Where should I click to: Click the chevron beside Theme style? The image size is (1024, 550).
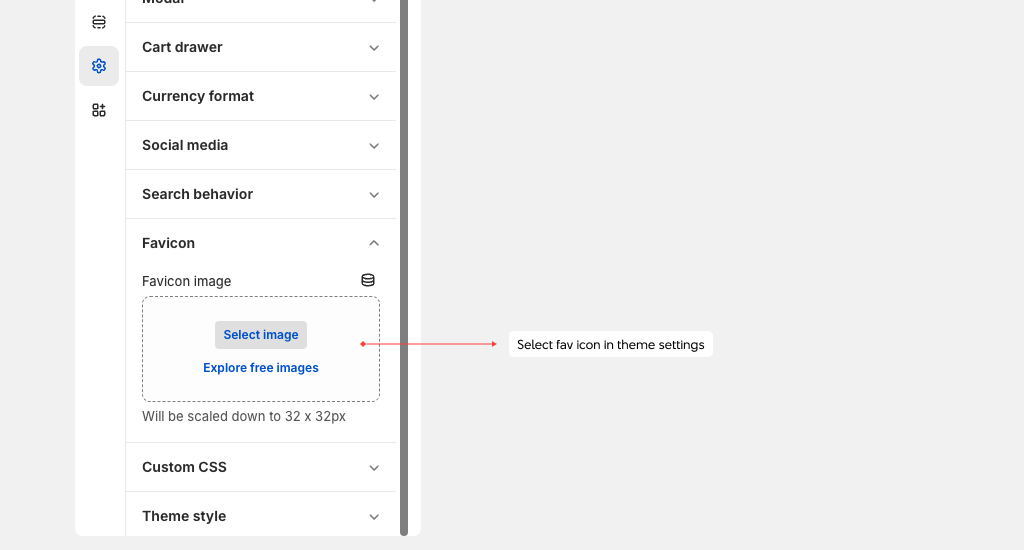pos(374,517)
